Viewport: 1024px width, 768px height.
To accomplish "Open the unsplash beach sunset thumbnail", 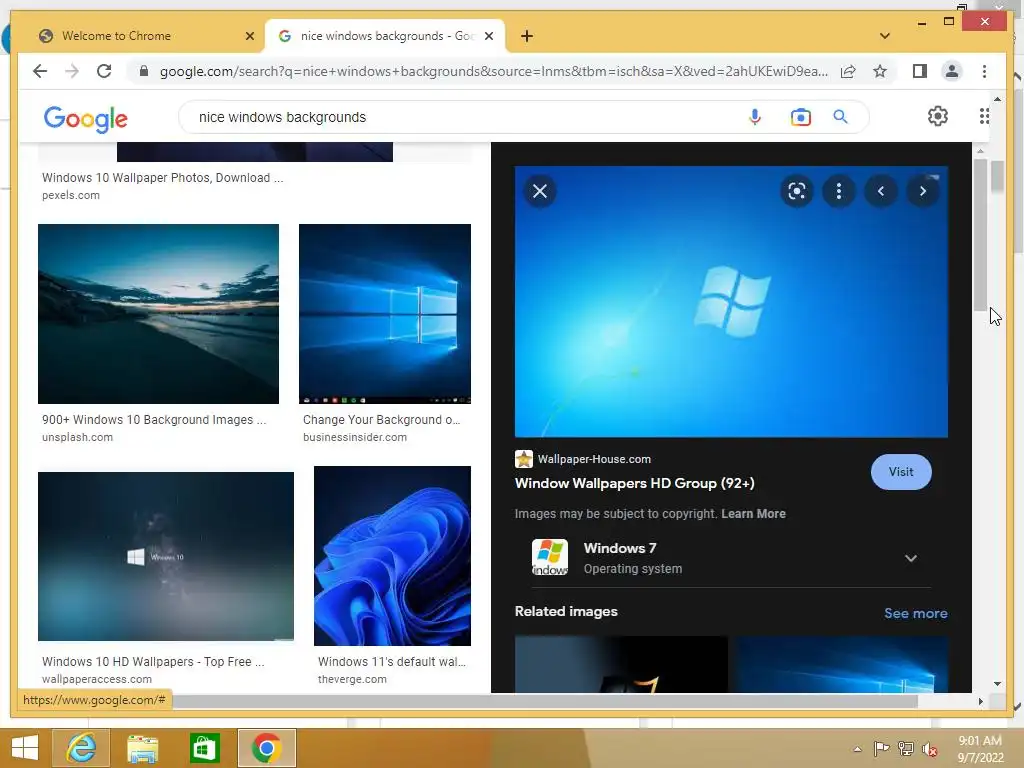I will [x=158, y=313].
